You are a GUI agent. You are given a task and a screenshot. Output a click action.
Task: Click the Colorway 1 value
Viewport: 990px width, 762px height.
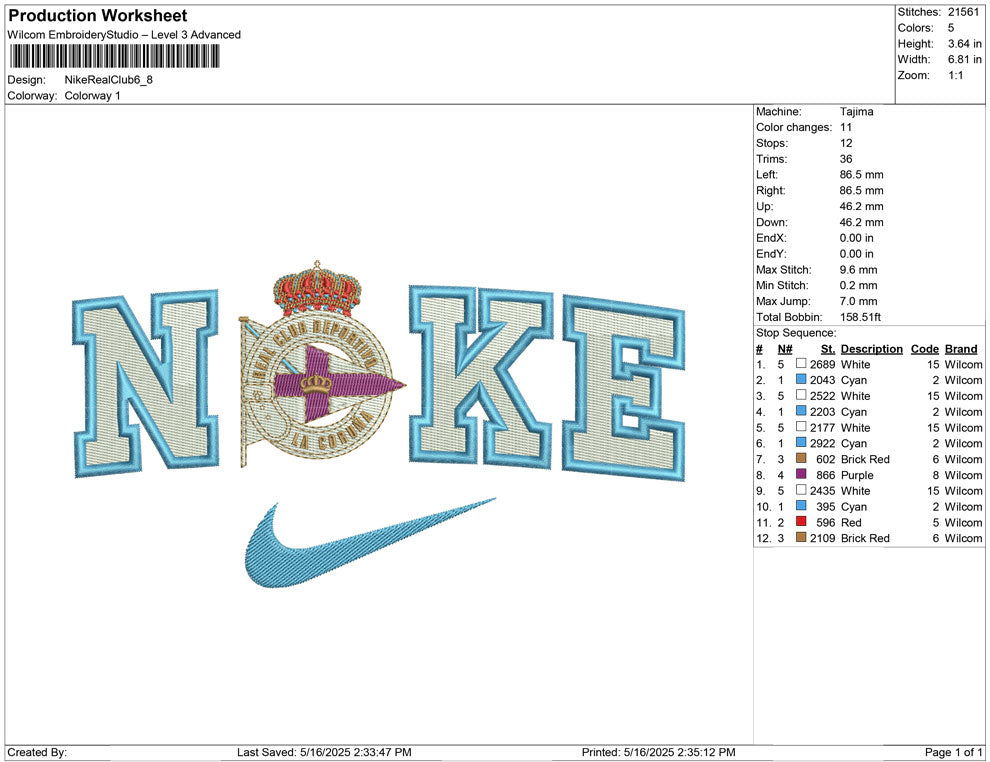pos(92,95)
